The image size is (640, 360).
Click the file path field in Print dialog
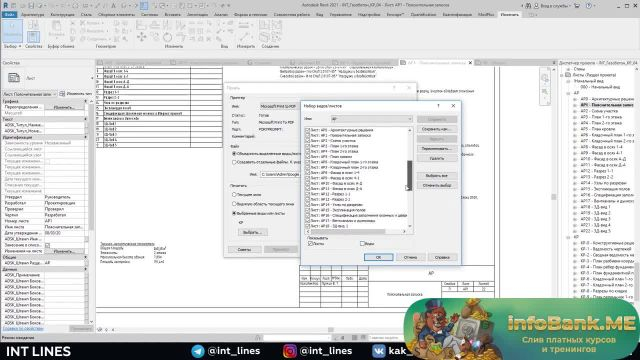pos(280,174)
